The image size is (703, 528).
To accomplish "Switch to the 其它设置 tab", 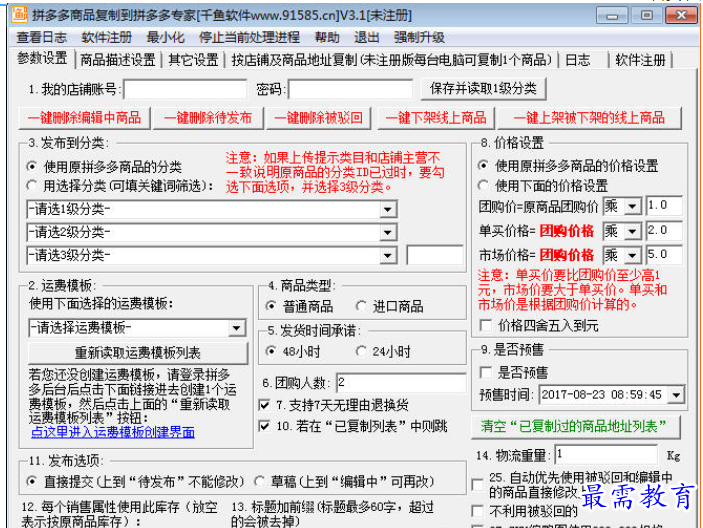I will pyautogui.click(x=193, y=60).
